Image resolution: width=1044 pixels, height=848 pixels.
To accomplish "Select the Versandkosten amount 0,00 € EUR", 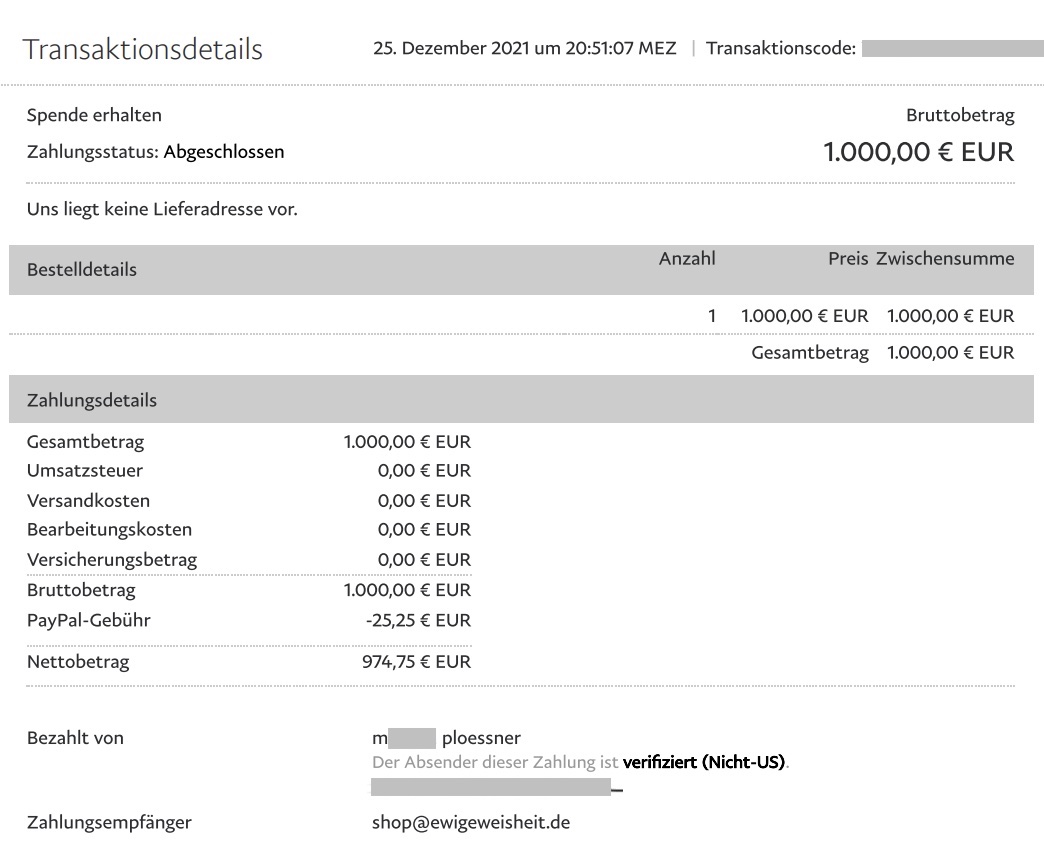I will coord(424,501).
